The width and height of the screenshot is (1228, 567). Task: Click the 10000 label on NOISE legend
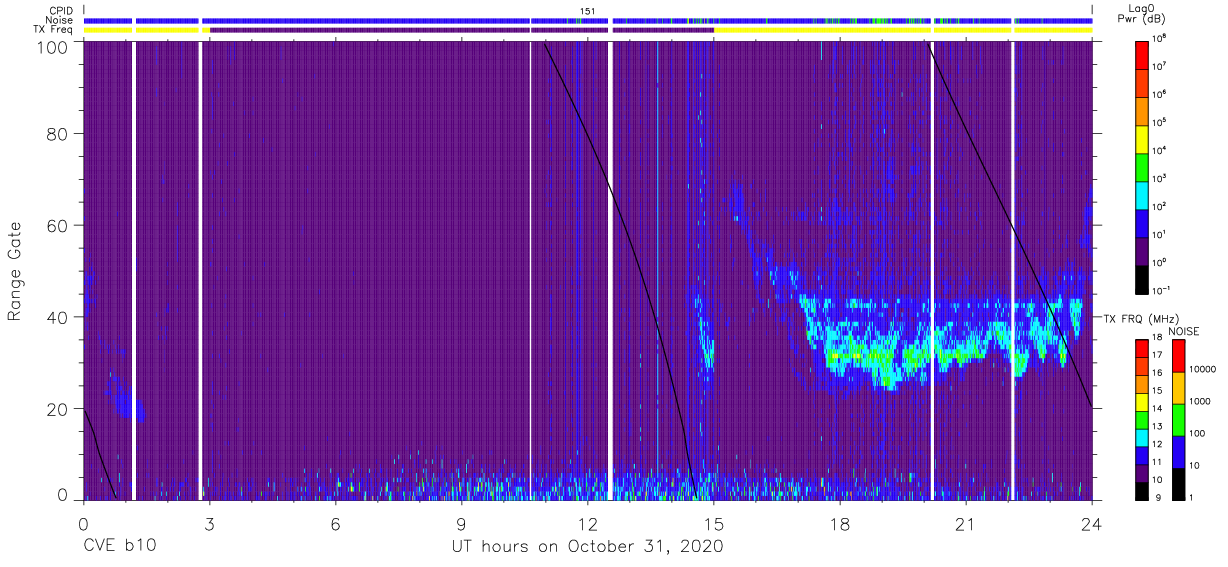click(x=1202, y=369)
